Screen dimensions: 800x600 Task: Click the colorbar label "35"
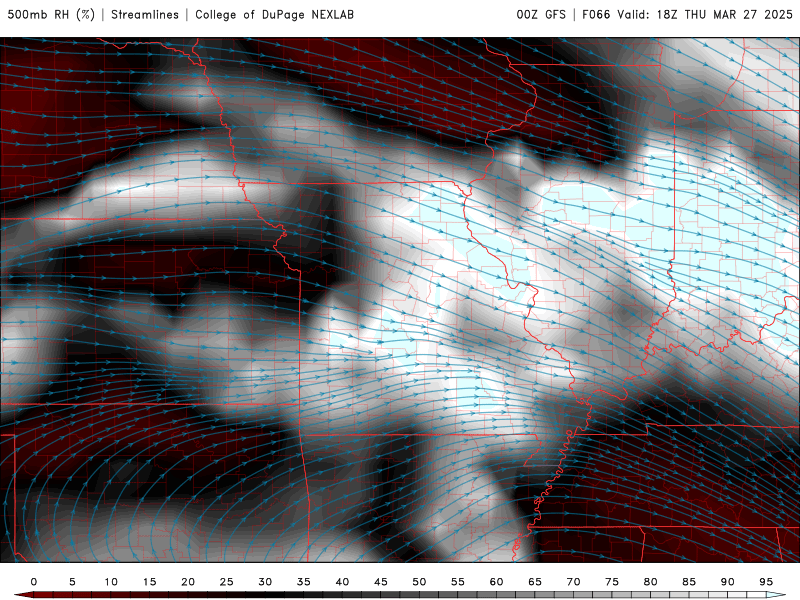click(x=304, y=582)
